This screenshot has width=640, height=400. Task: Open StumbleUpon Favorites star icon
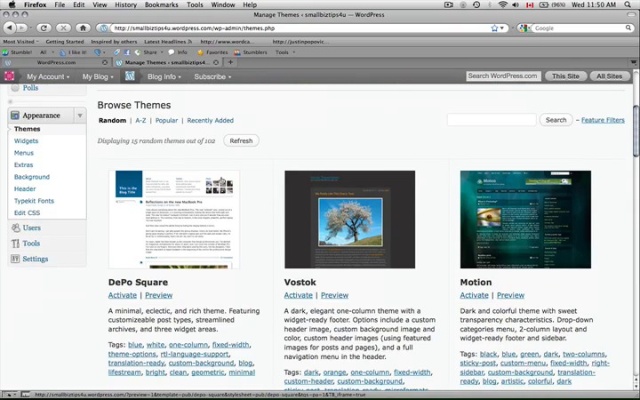coord(200,52)
